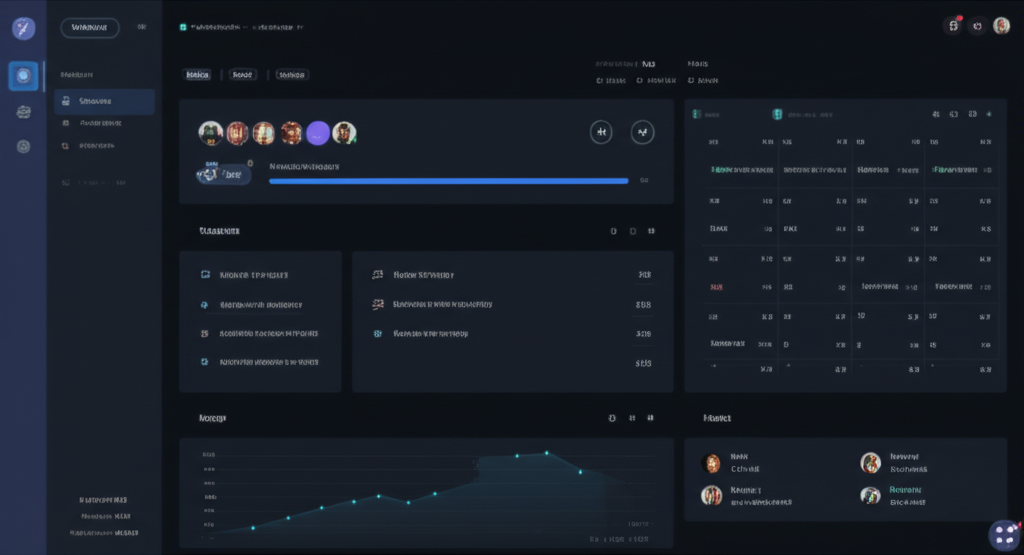Open the bottom circular icon in the left rail
Screen dimensions: 1024x555
point(24,146)
